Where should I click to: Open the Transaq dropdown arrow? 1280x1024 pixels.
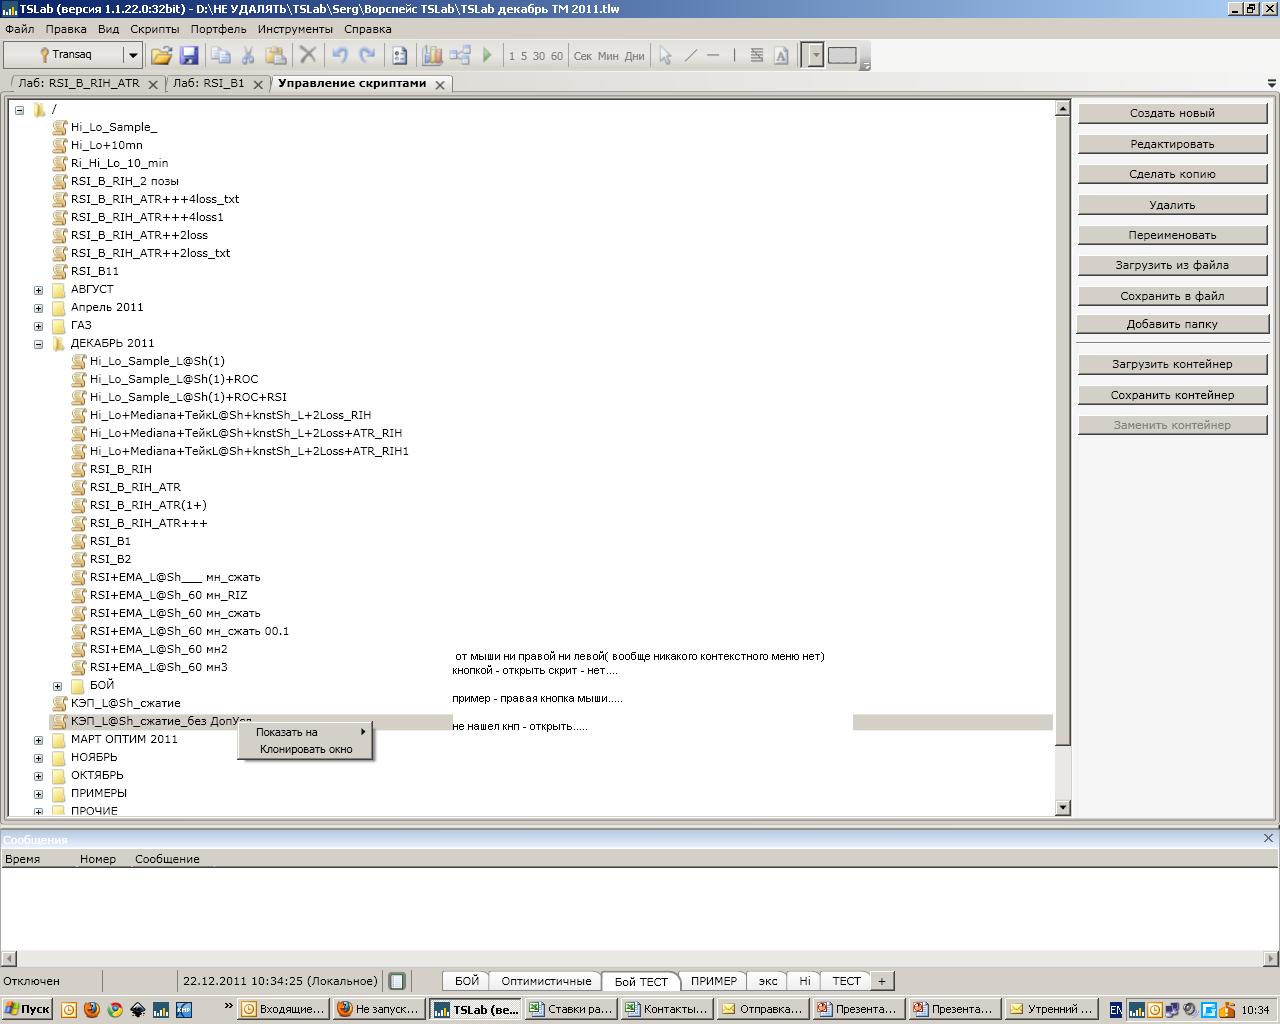[x=132, y=55]
